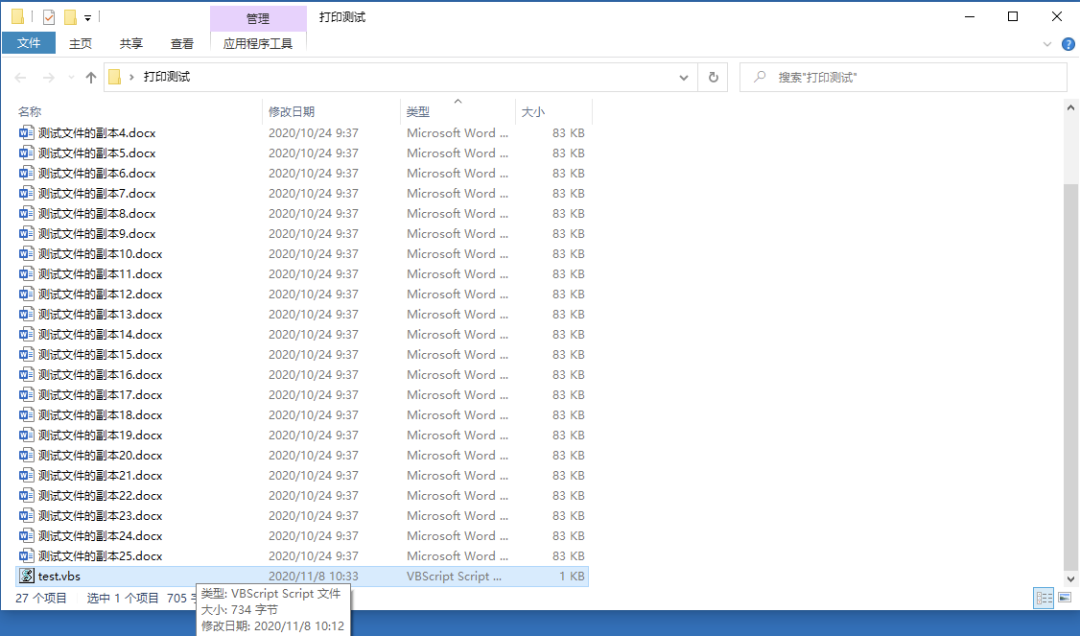Click 打印测试 in the address bar
The height and width of the screenshot is (636, 1080).
167,76
